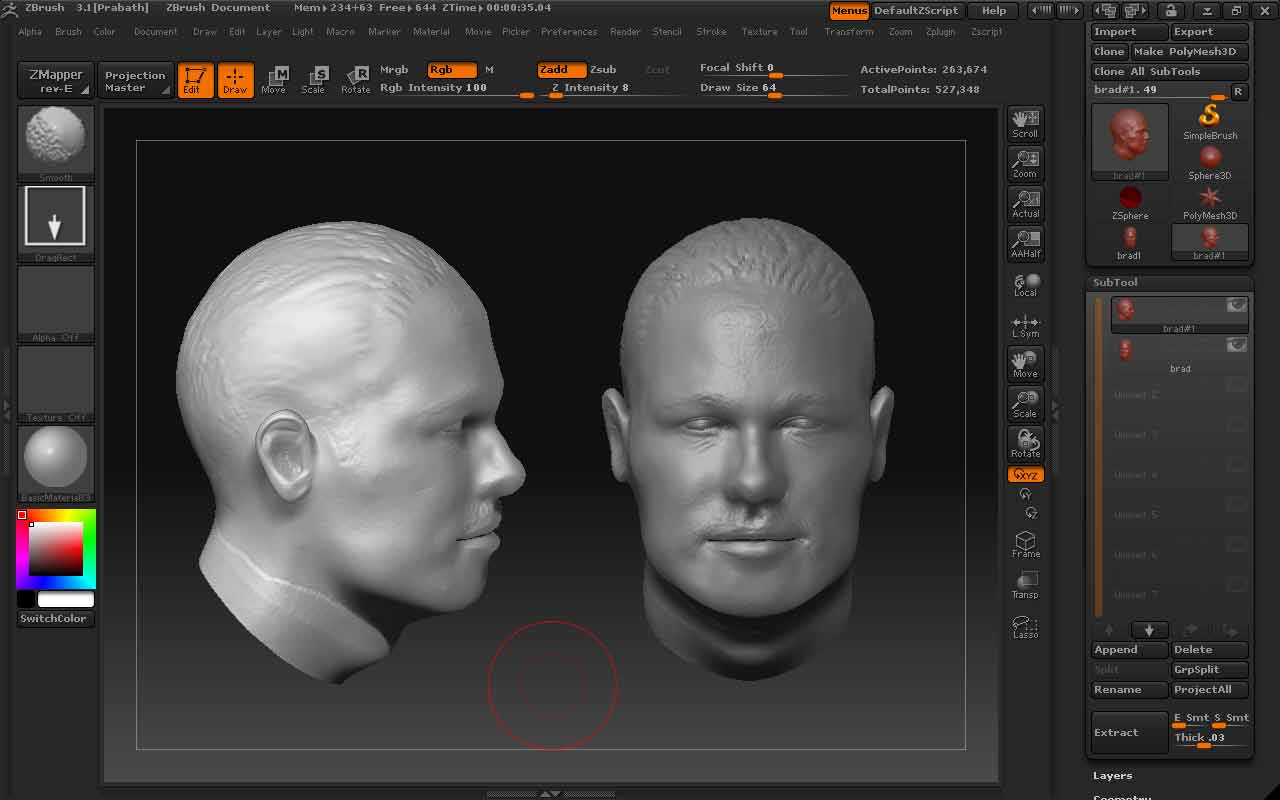
Task: Click the AAHalf zoom icon
Action: (1025, 243)
